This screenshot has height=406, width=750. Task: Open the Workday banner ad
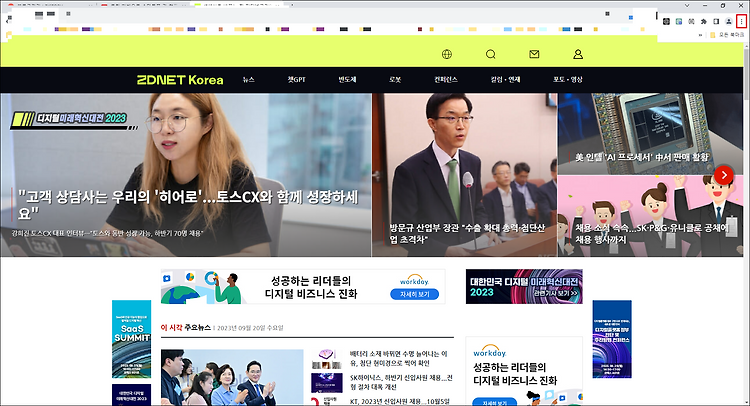303,286
